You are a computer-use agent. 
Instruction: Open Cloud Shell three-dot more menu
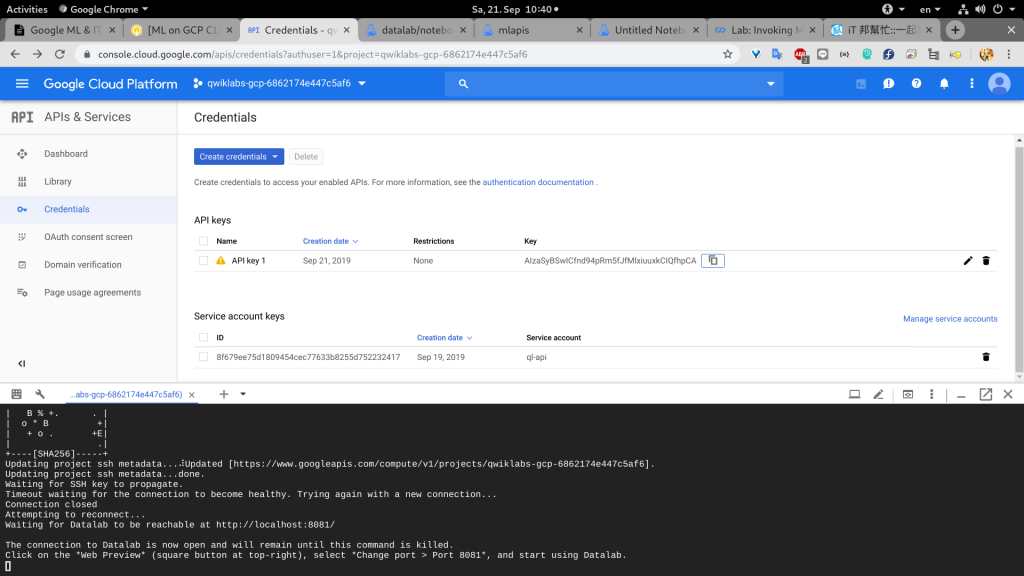[x=932, y=394]
